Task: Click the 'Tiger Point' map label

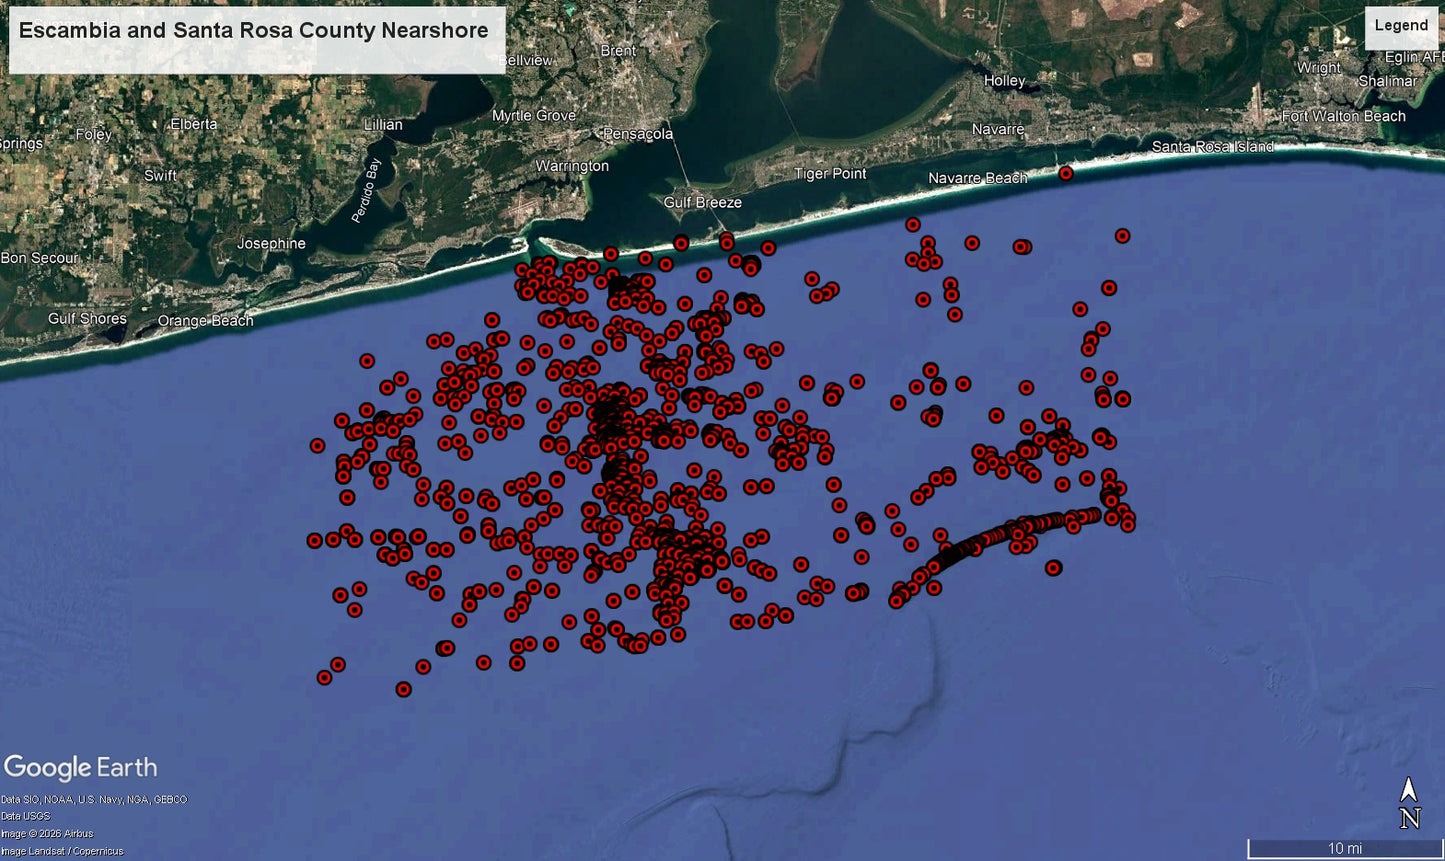Action: (x=830, y=174)
